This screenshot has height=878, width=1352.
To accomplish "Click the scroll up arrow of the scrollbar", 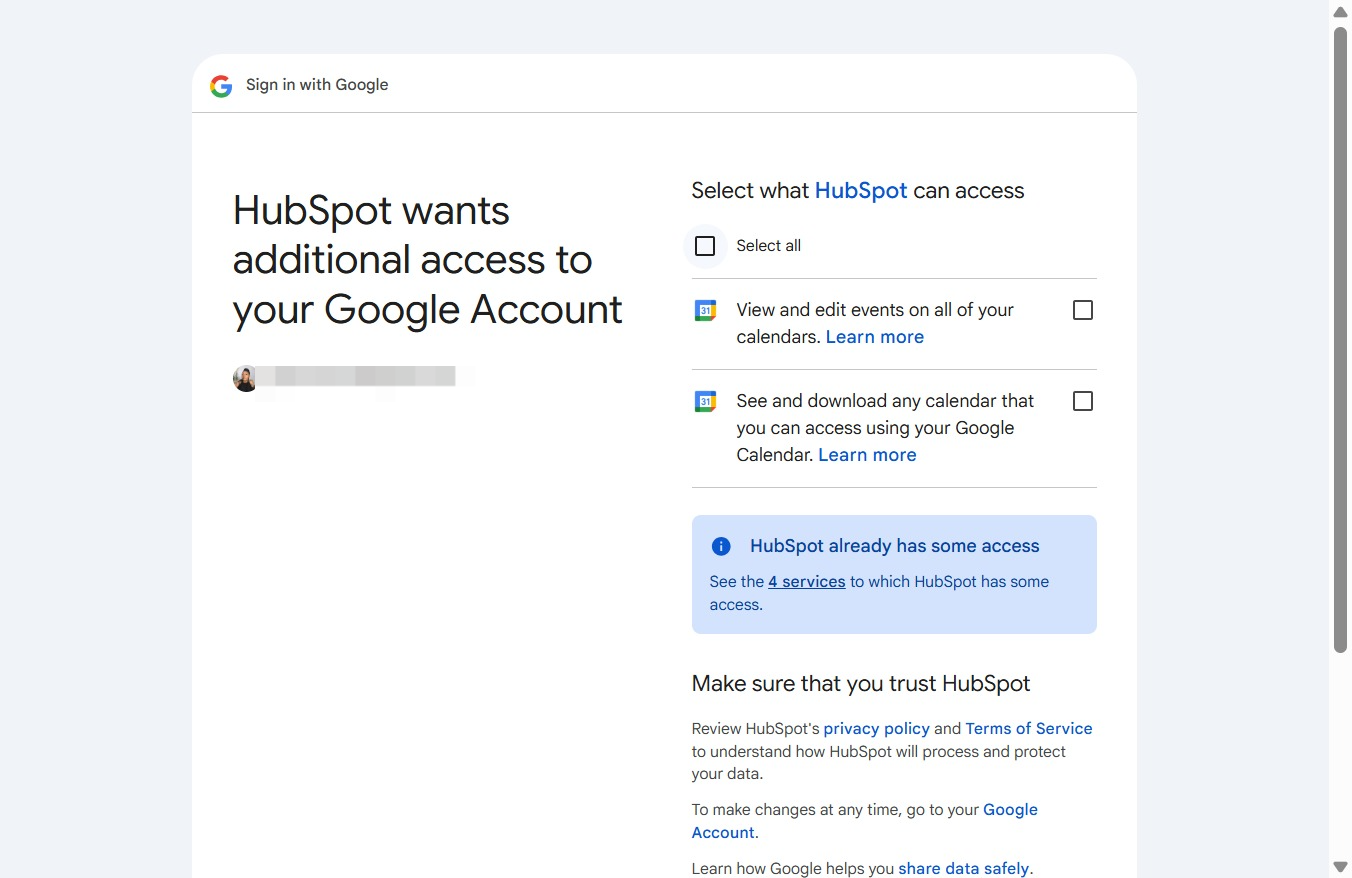I will click(x=1340, y=11).
